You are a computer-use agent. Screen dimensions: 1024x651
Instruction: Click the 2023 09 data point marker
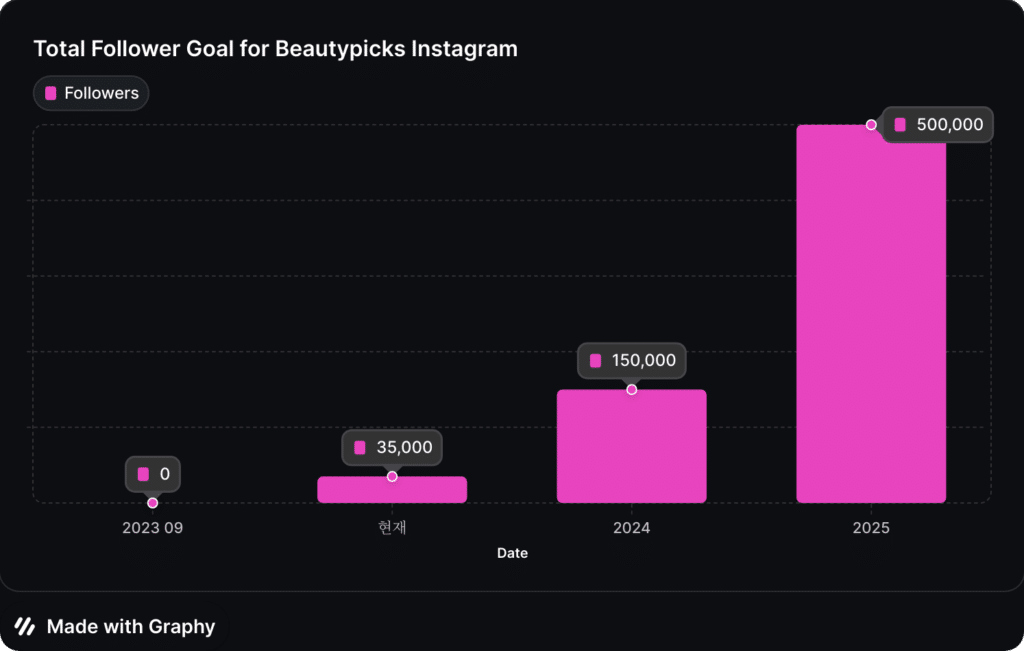coord(152,503)
